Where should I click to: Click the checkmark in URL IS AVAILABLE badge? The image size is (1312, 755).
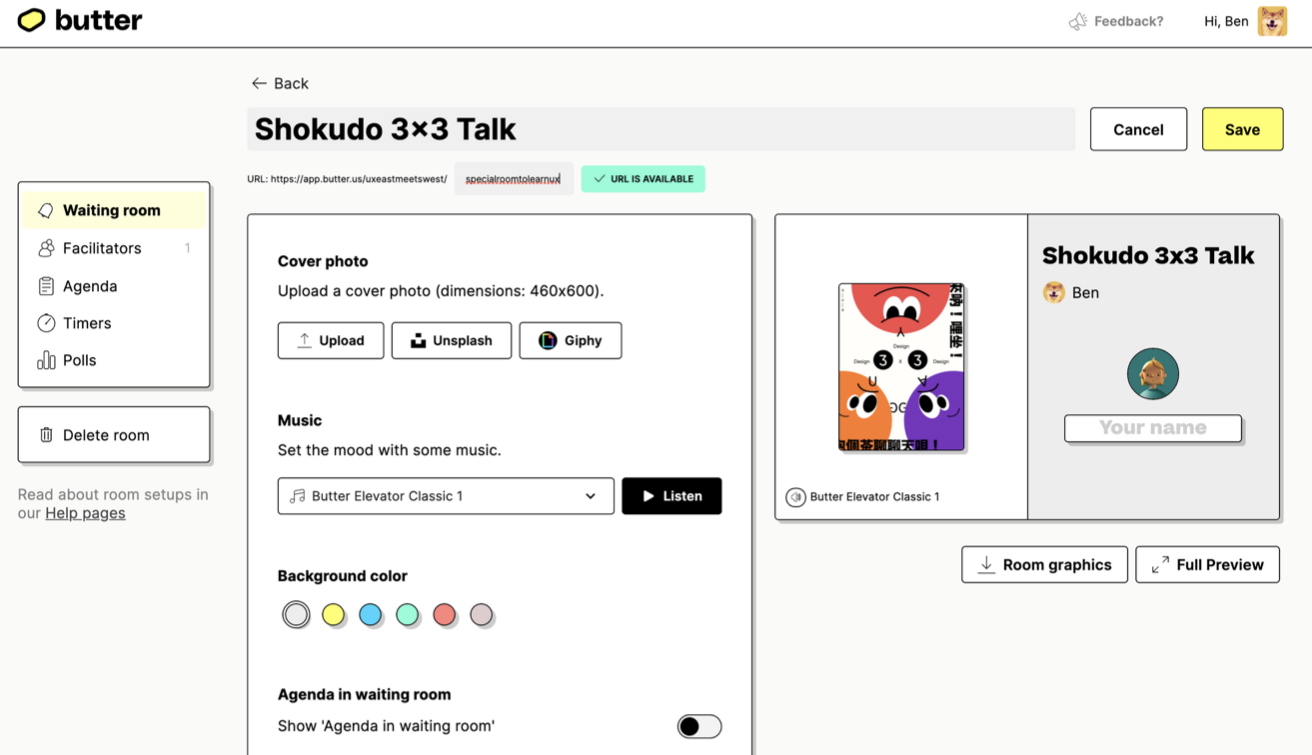click(x=599, y=179)
